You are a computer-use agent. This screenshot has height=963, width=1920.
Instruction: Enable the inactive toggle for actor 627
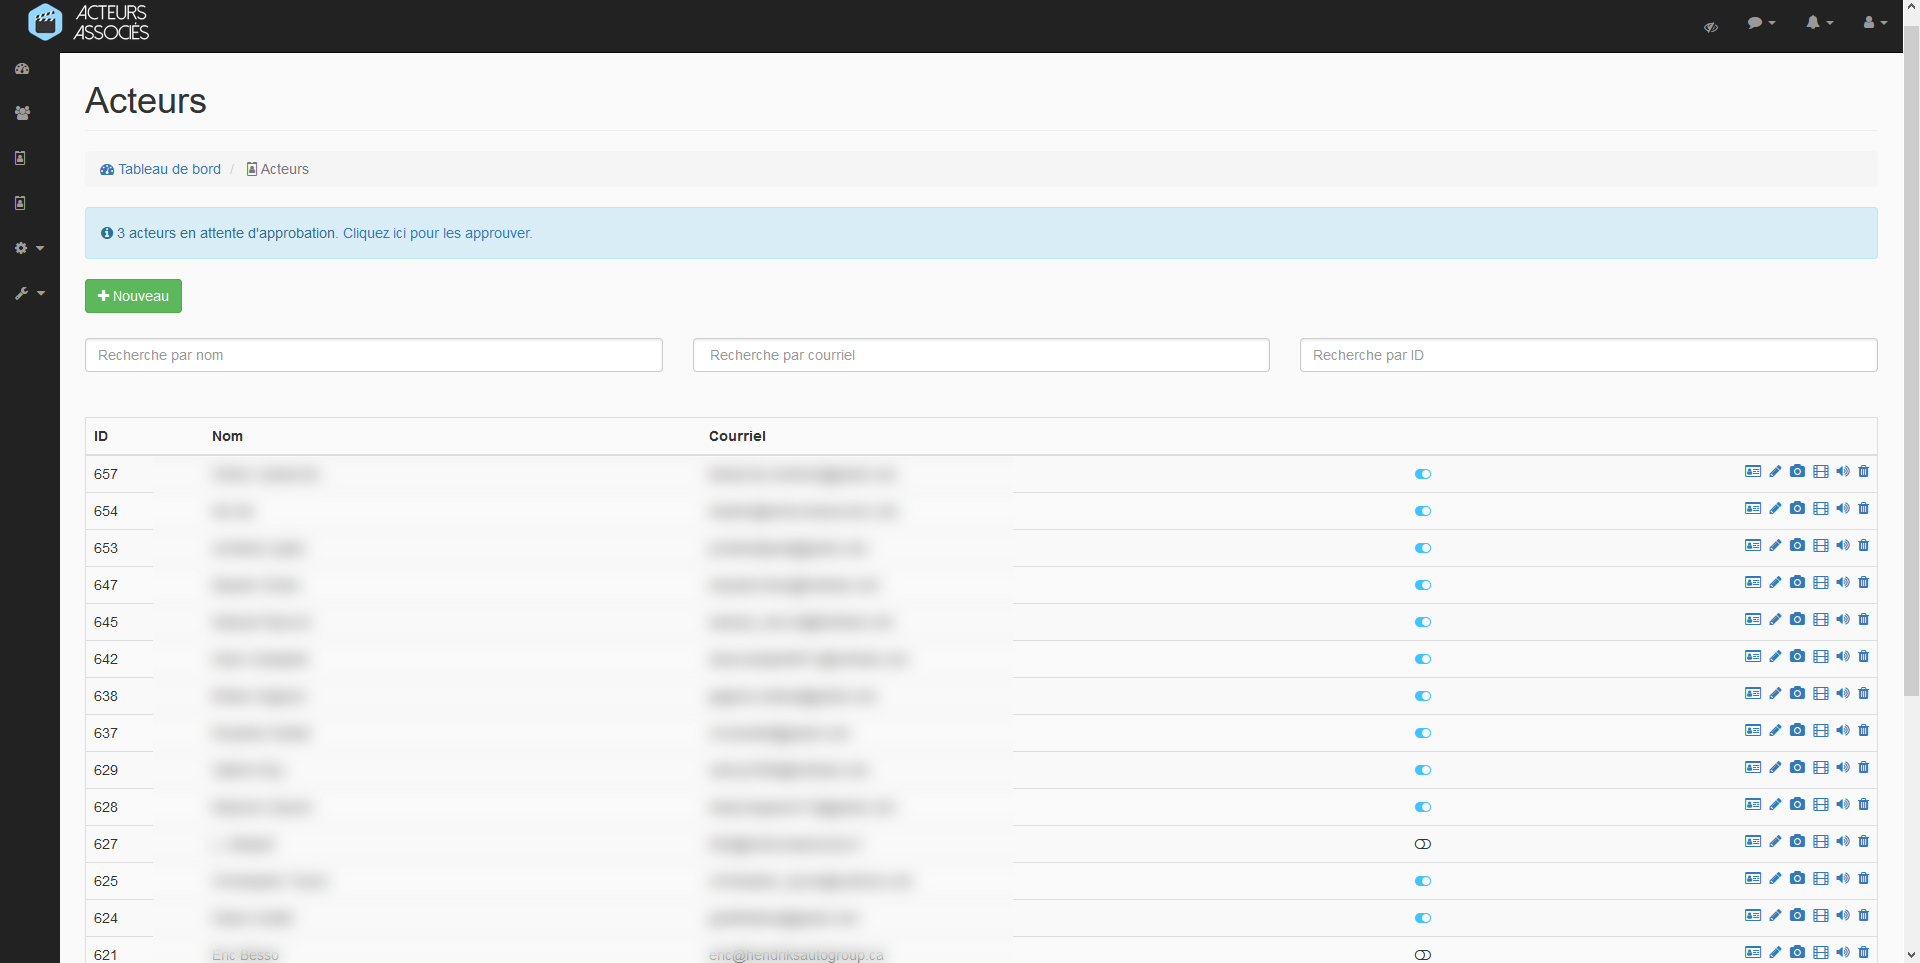(x=1422, y=844)
